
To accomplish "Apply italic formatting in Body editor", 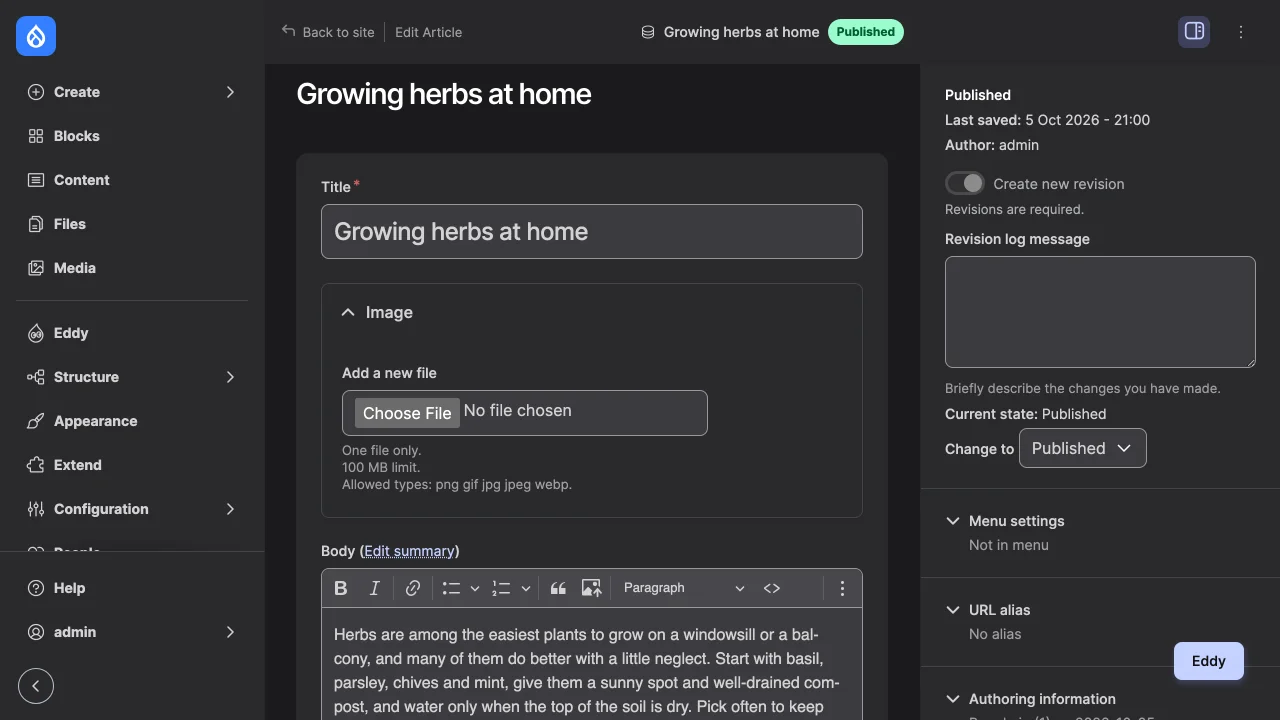I will [375, 588].
